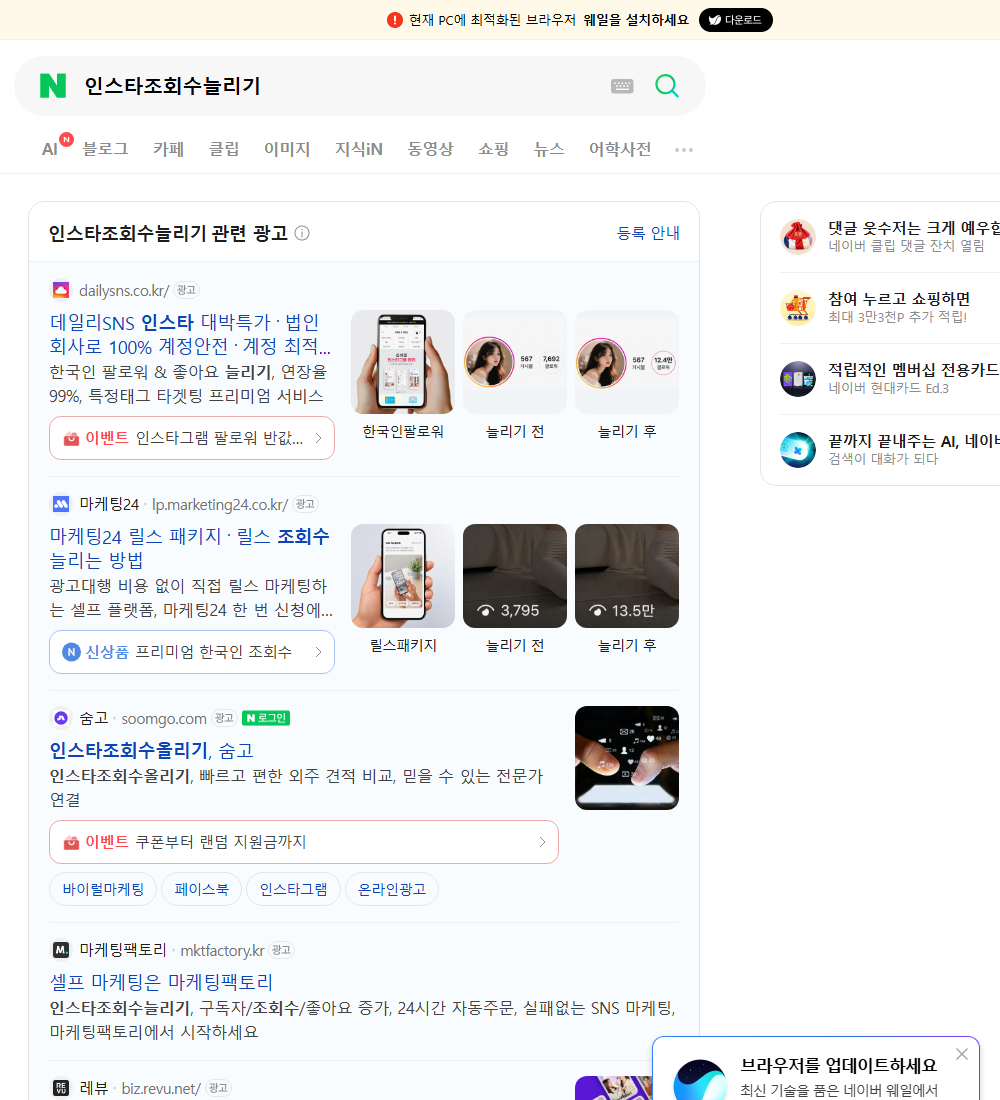Open dailysns 늘리기 전 thumbnail
The height and width of the screenshot is (1100, 1000).
(x=515, y=362)
